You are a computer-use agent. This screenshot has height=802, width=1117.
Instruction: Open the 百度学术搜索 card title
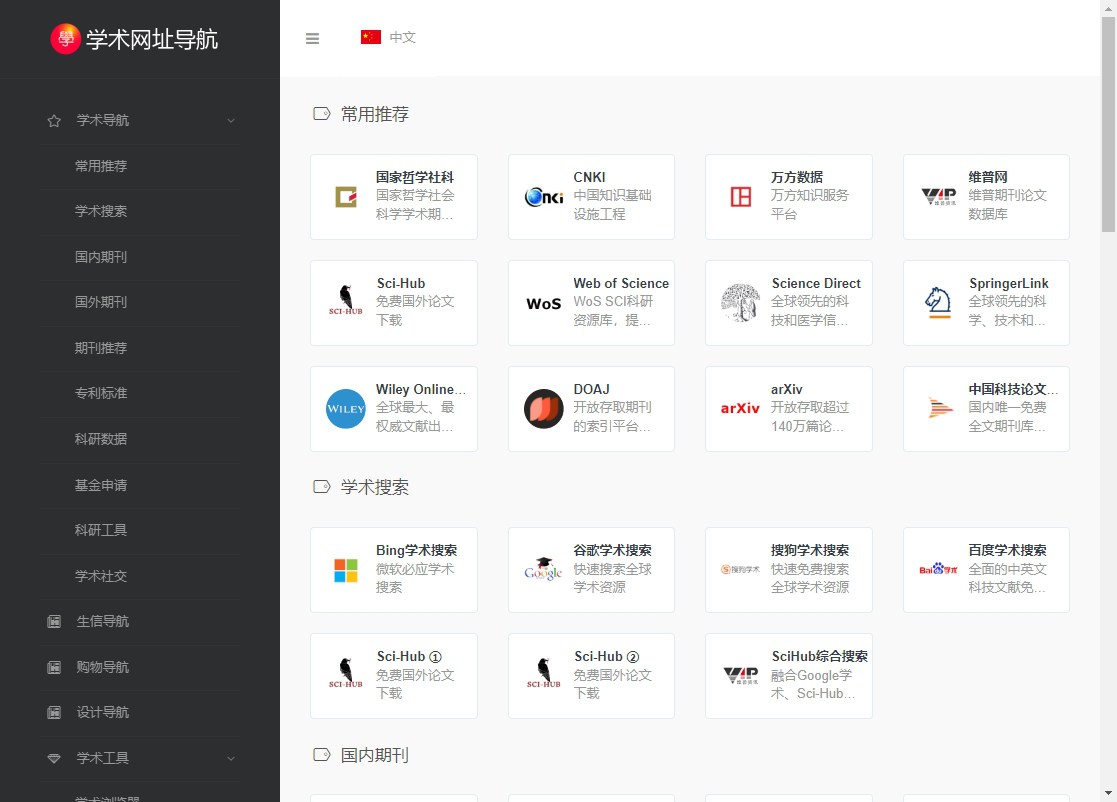coord(1007,551)
